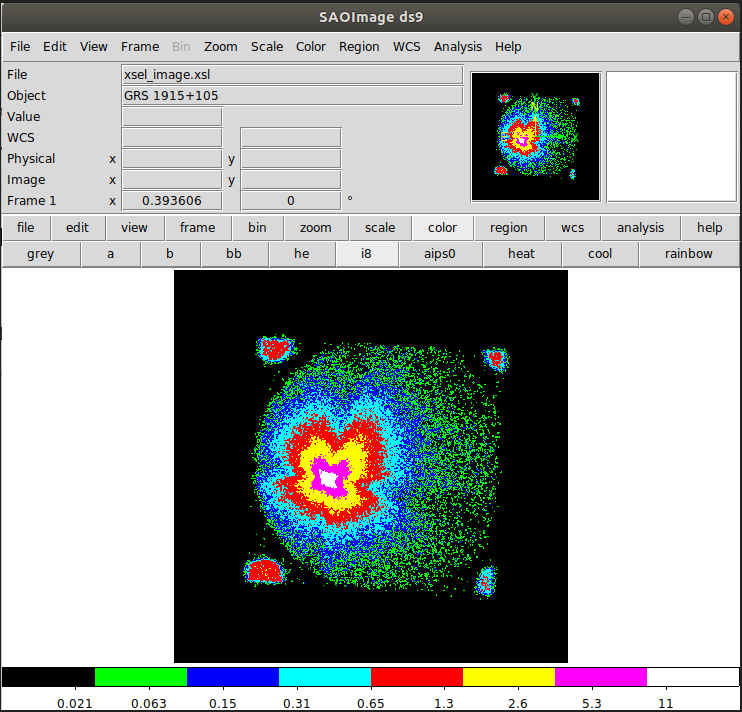Click the Frame 1 zoom value 0.393606
Image resolution: width=742 pixels, height=712 pixels.
pos(172,201)
